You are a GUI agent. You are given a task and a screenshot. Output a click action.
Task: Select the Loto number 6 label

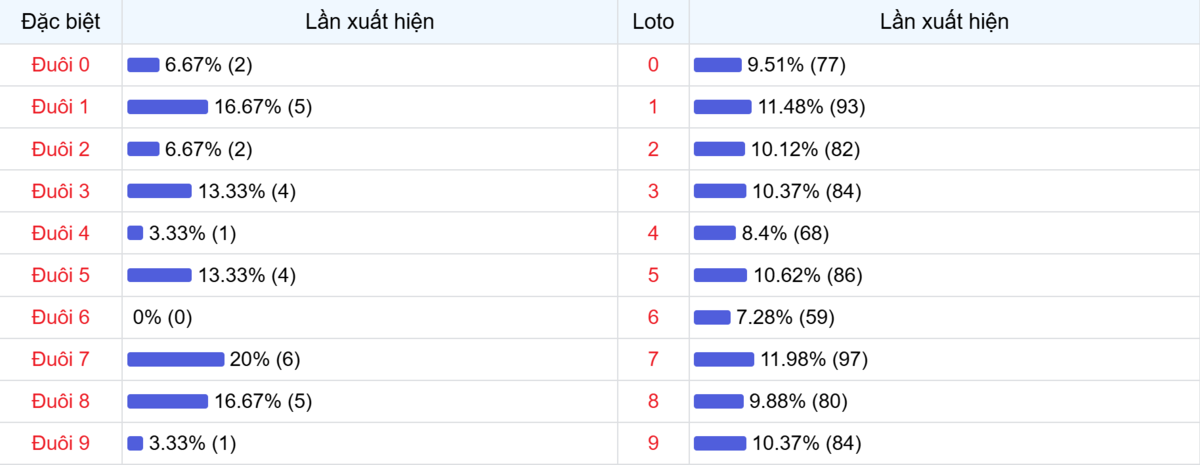(653, 317)
